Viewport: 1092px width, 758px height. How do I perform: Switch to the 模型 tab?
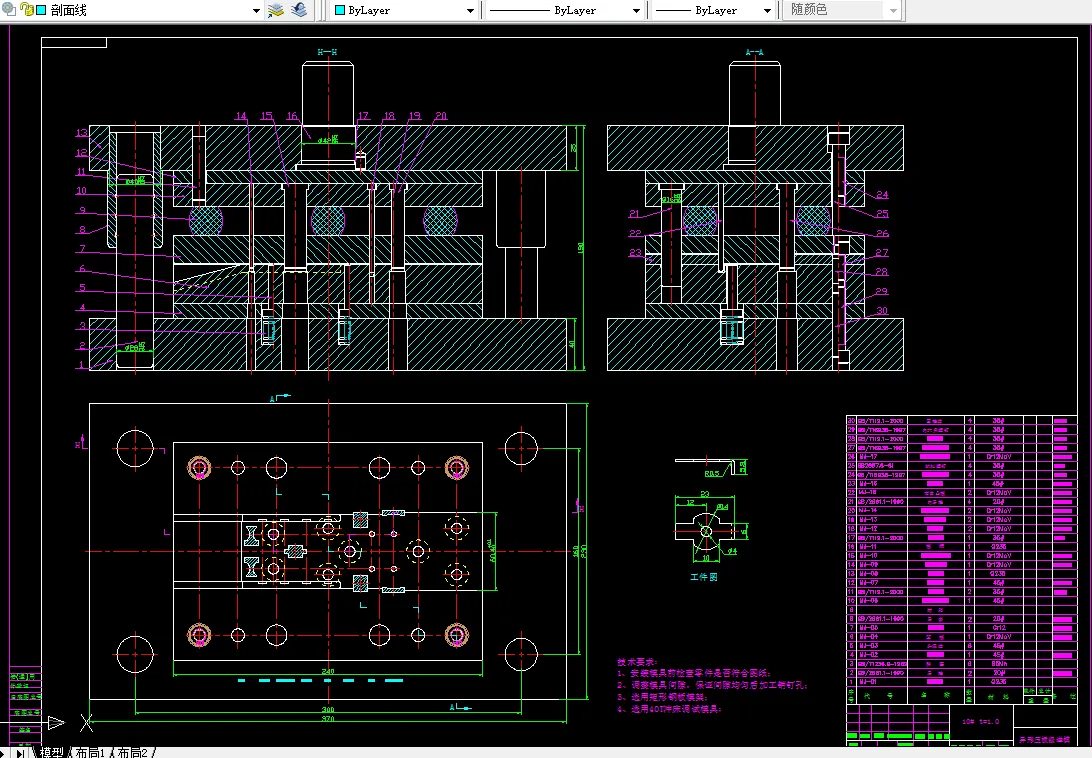coord(51,752)
